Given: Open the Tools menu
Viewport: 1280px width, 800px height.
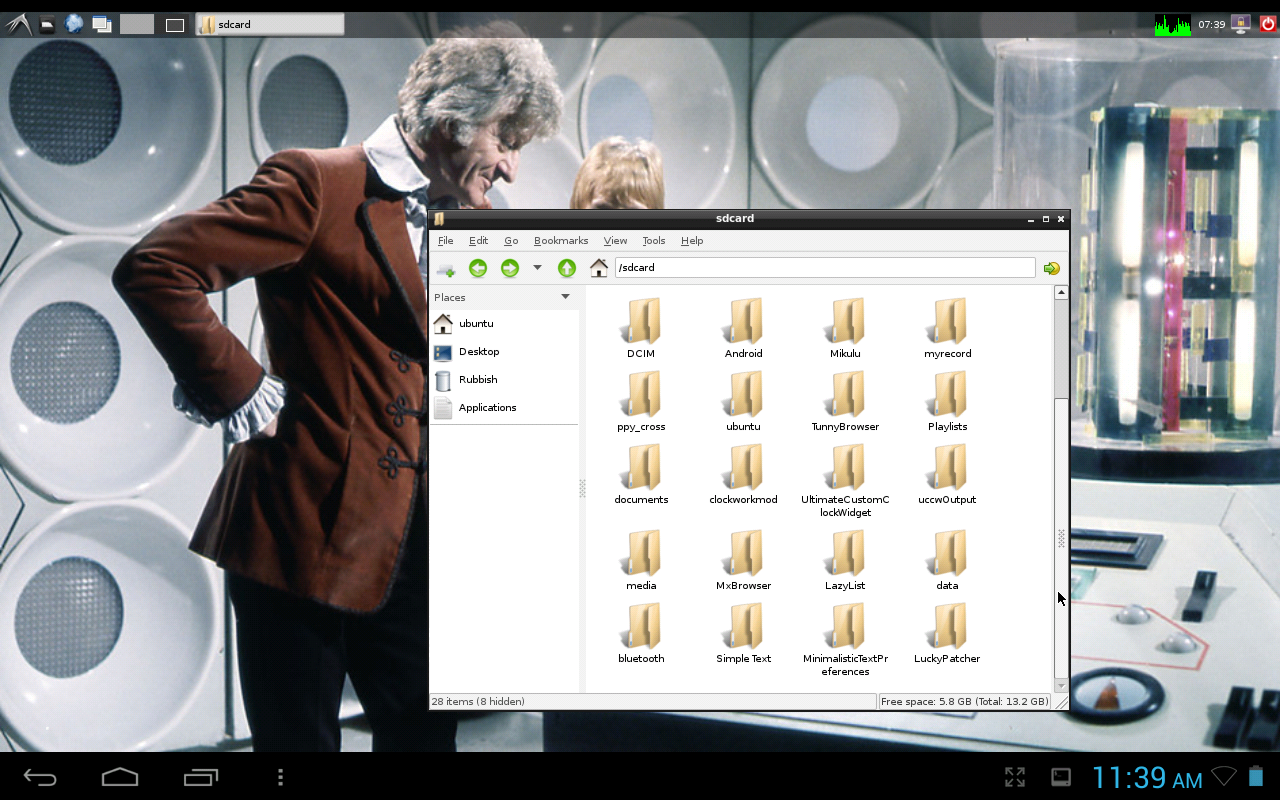Looking at the screenshot, I should click(x=654, y=240).
